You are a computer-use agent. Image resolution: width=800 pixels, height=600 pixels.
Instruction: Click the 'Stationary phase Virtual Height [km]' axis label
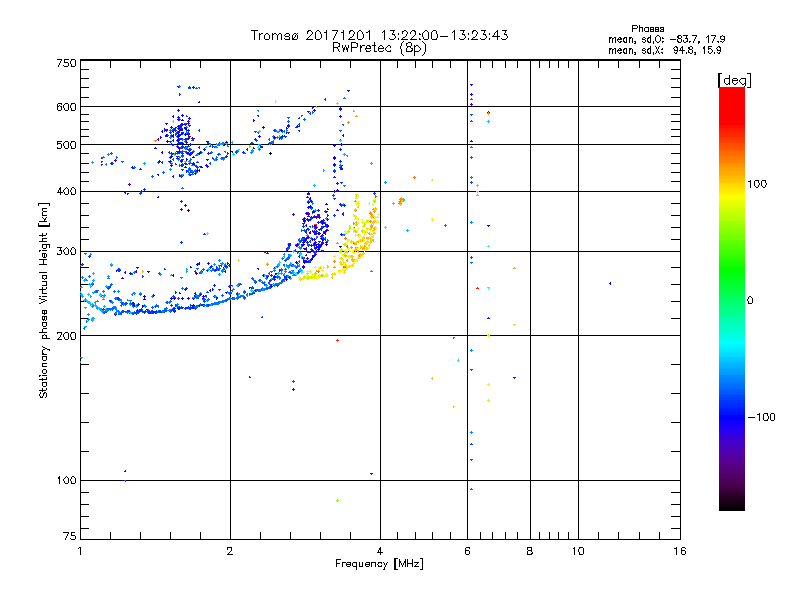[44, 300]
